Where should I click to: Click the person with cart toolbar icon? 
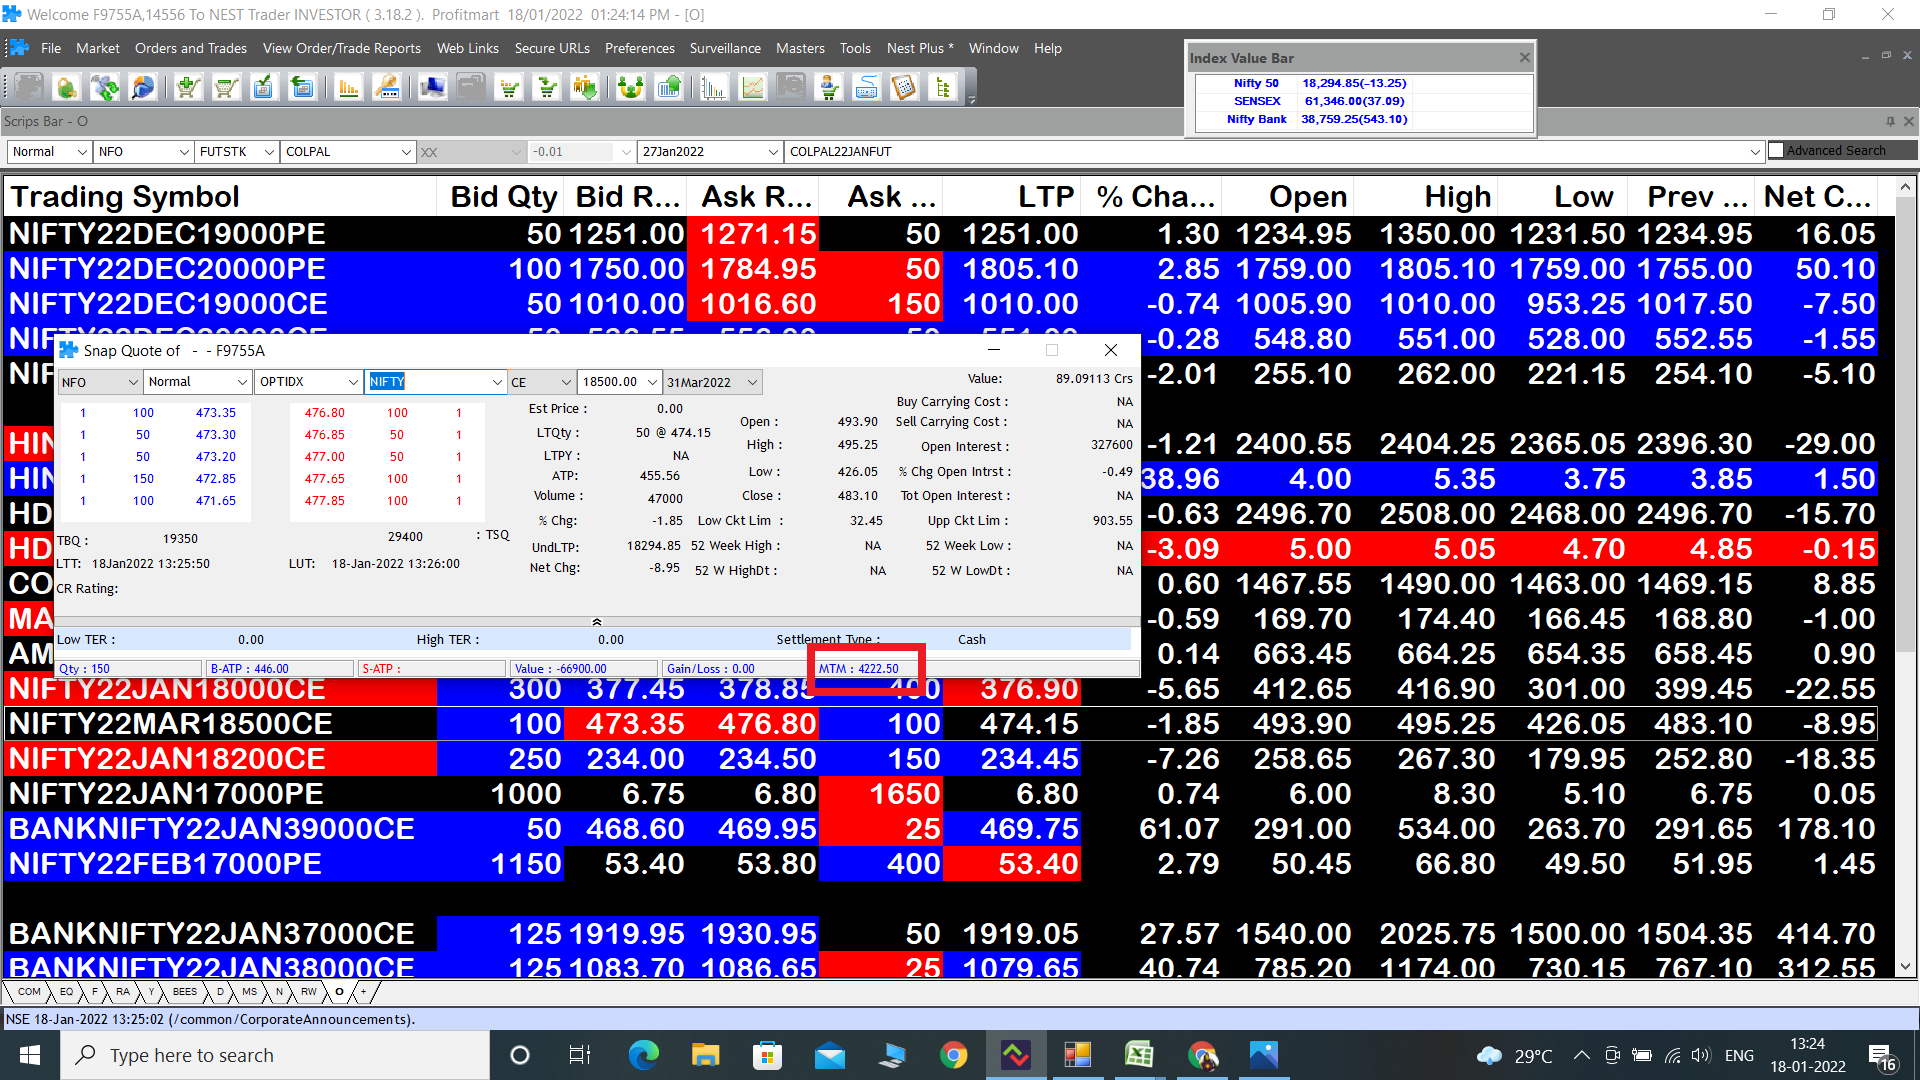tap(829, 88)
